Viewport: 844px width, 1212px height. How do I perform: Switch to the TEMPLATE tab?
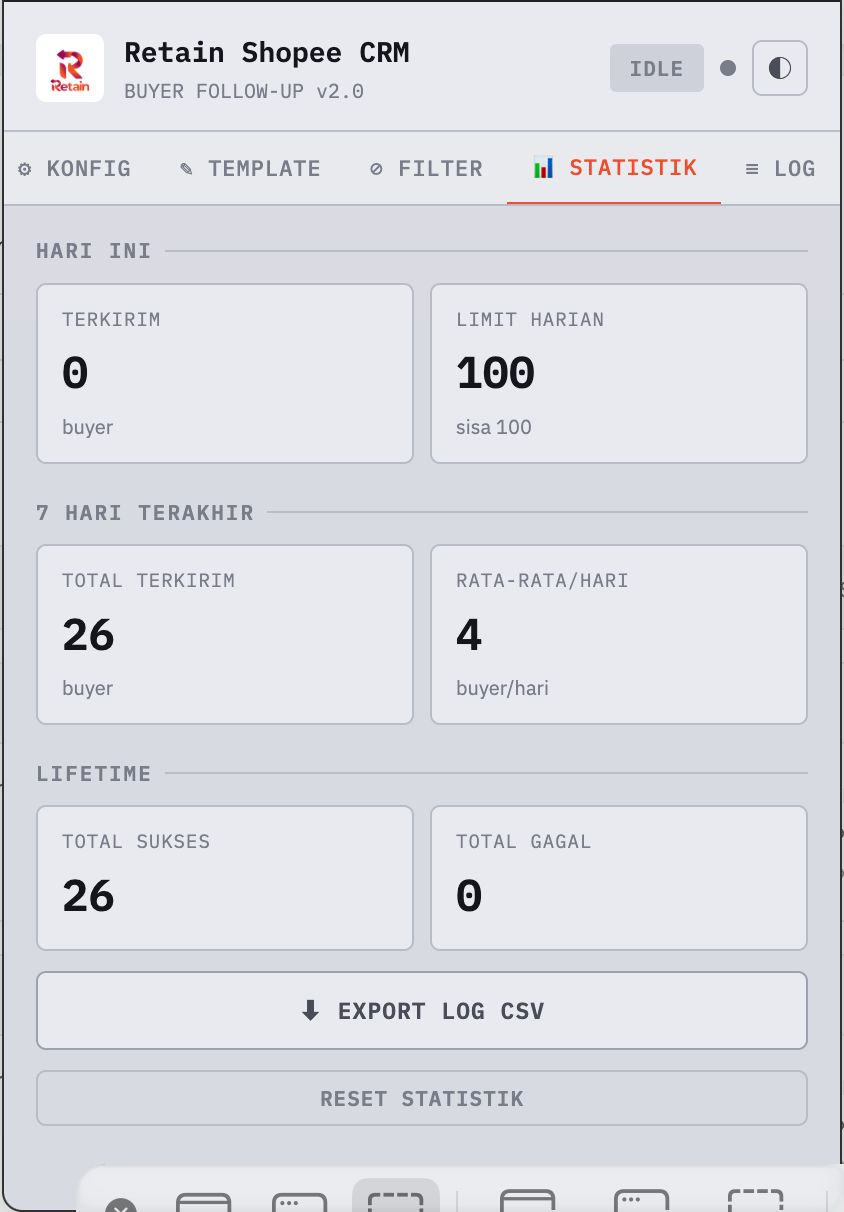coord(250,169)
